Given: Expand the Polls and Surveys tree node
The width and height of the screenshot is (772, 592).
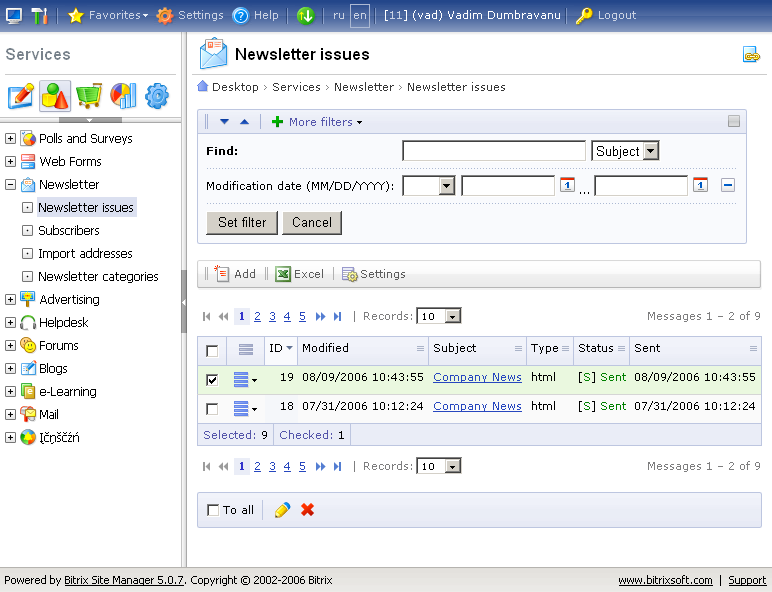Looking at the screenshot, I should pos(10,139).
